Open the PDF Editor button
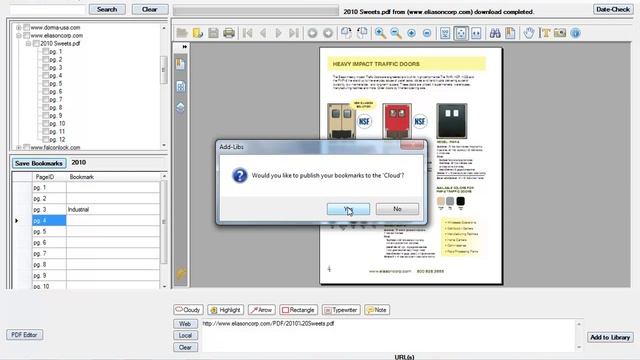Screen dimensions: 640x360 [24, 335]
